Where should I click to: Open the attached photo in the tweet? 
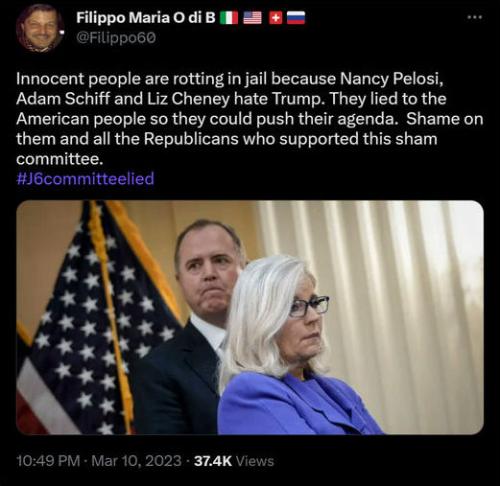click(250, 317)
